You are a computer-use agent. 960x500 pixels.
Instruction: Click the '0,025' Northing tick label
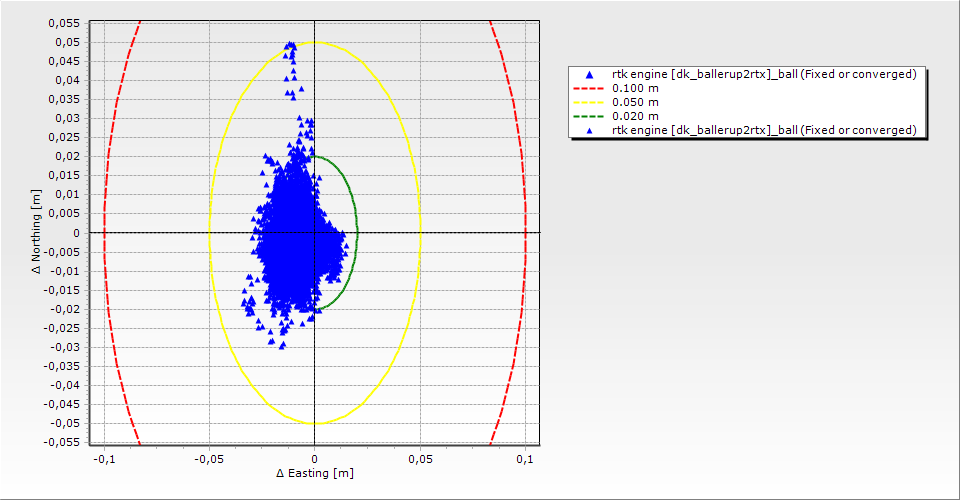[64, 137]
